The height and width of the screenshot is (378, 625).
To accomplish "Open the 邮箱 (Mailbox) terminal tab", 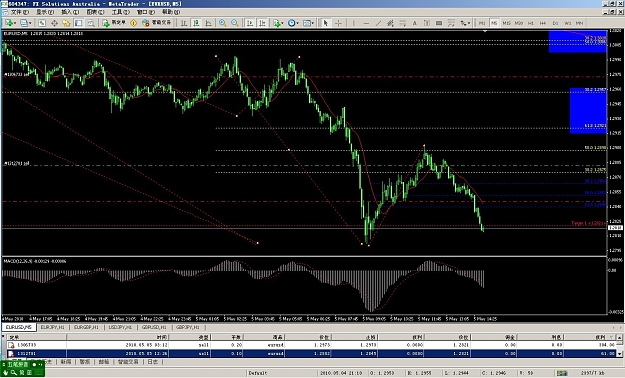I will point(104,362).
